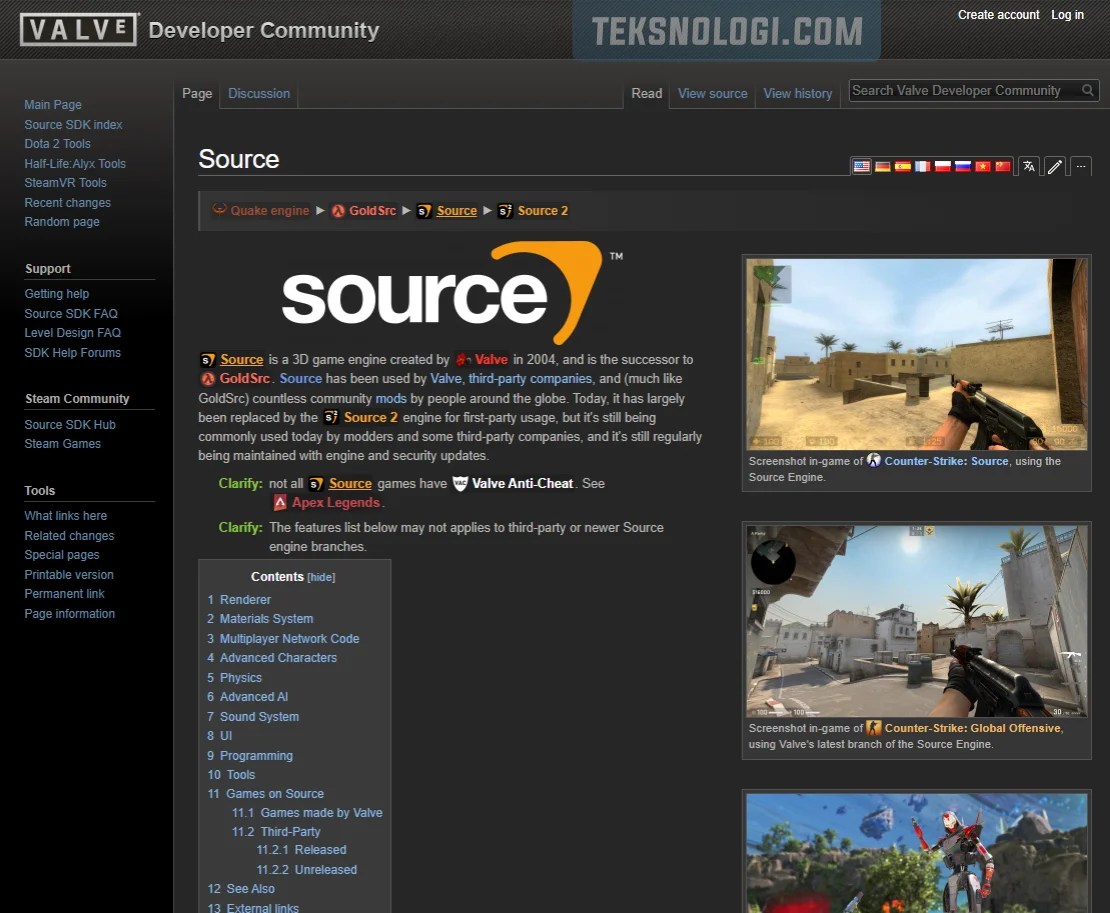Open Getting help link
Image resolution: width=1110 pixels, height=913 pixels.
[57, 294]
